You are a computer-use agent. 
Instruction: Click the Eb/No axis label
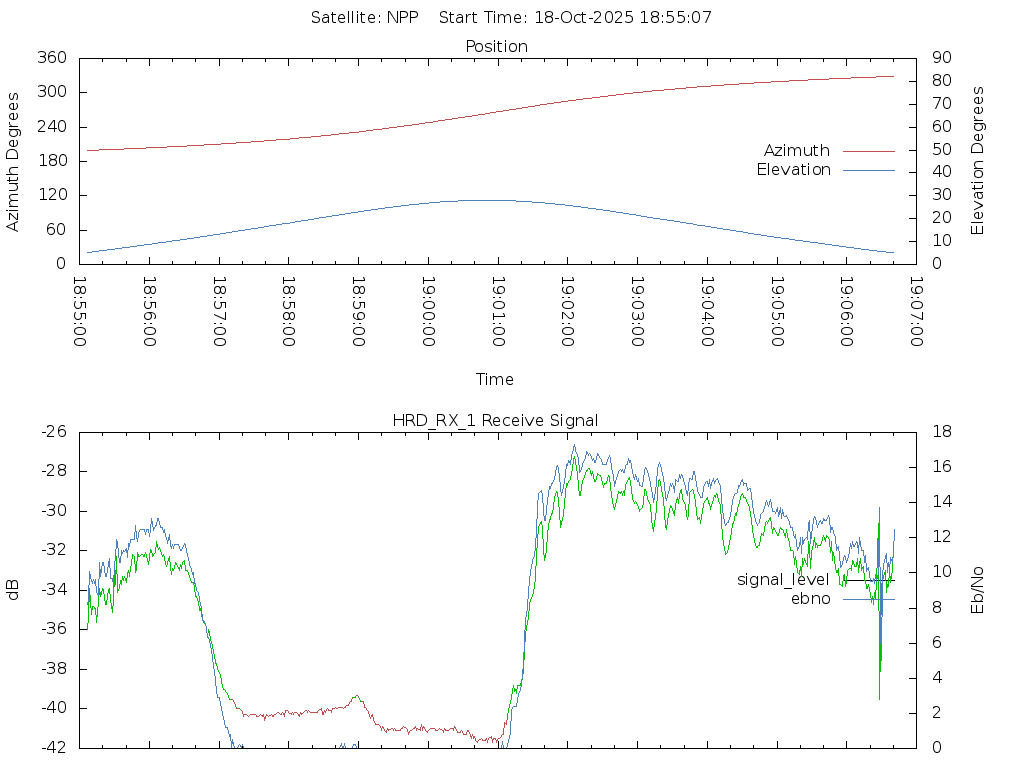point(978,589)
